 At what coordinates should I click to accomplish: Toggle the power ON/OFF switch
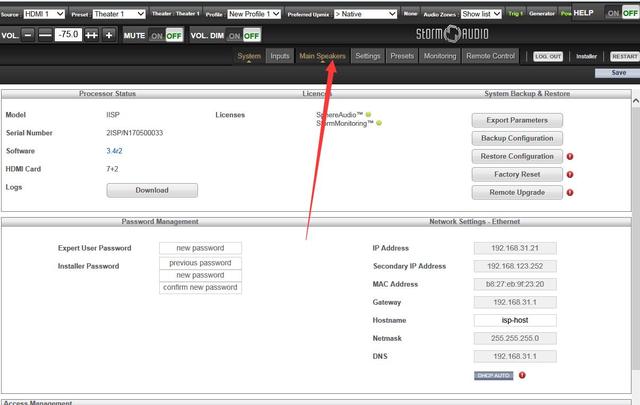point(621,13)
